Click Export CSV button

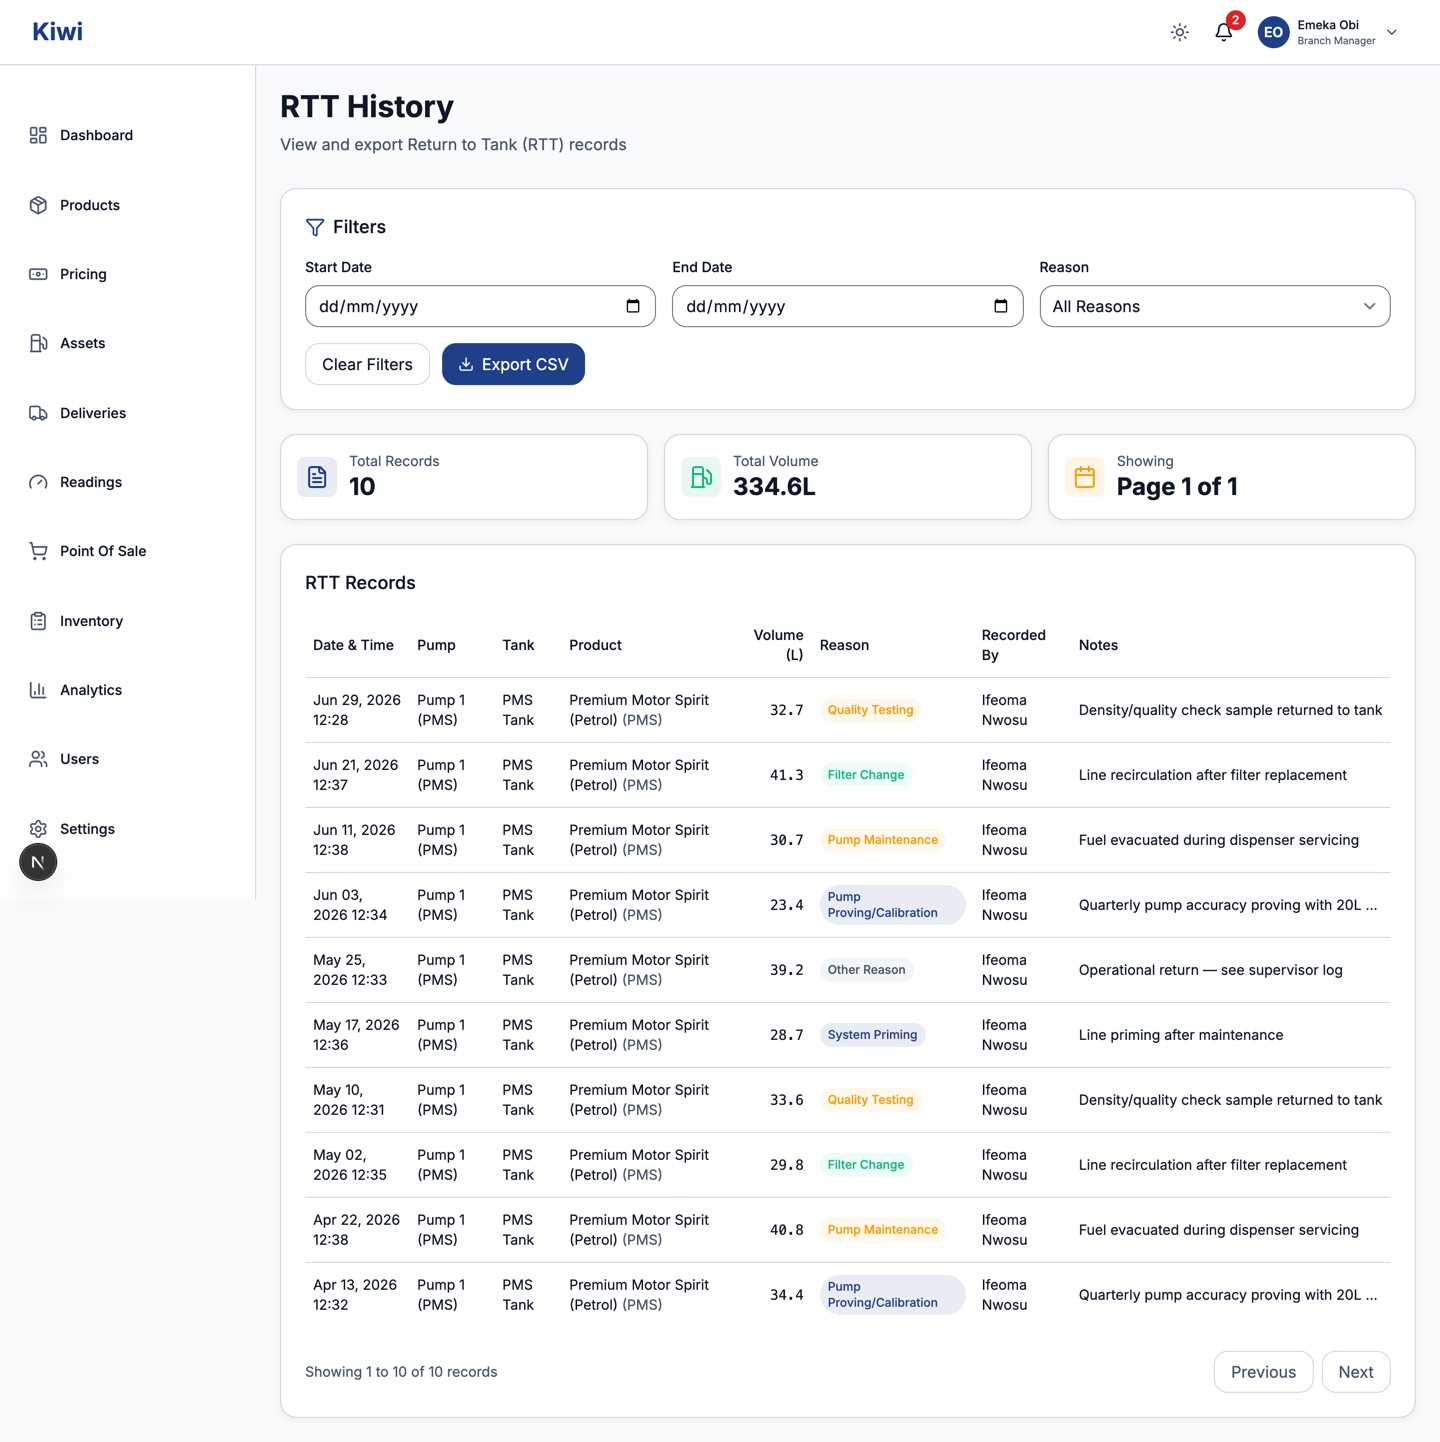tap(513, 364)
